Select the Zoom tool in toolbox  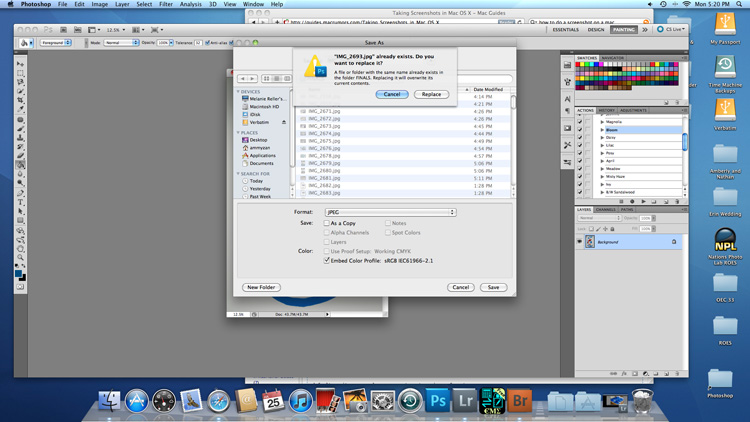tap(20, 257)
